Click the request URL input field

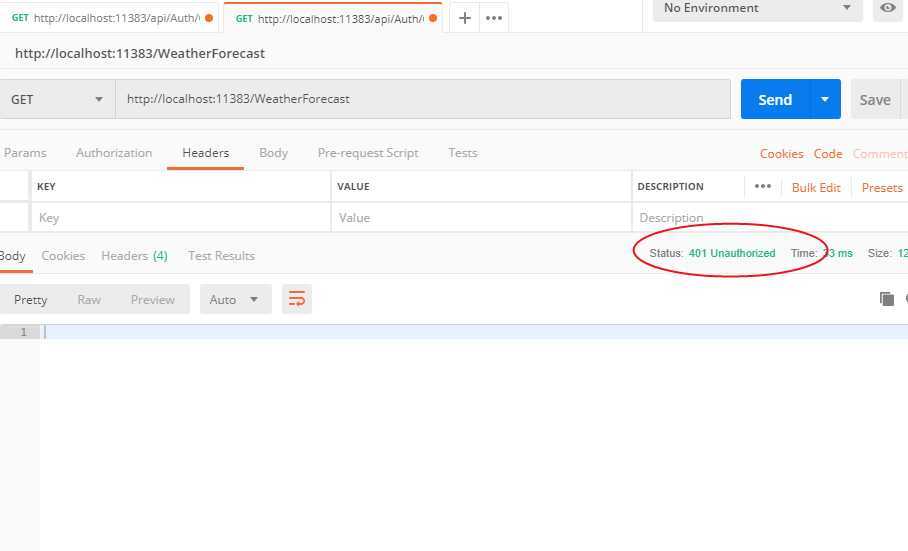click(x=423, y=99)
